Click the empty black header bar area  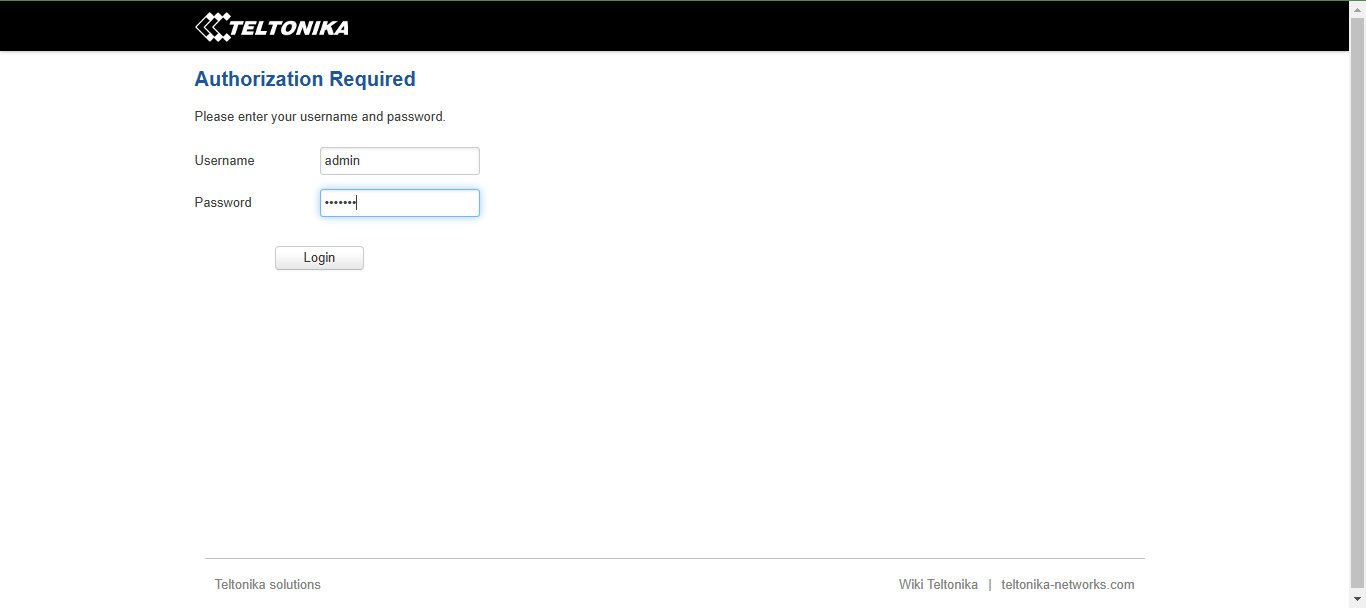800,27
